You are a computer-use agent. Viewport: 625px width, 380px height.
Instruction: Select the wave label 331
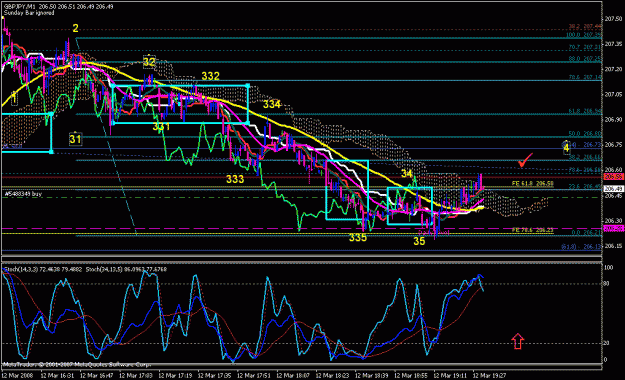pyautogui.click(x=161, y=127)
